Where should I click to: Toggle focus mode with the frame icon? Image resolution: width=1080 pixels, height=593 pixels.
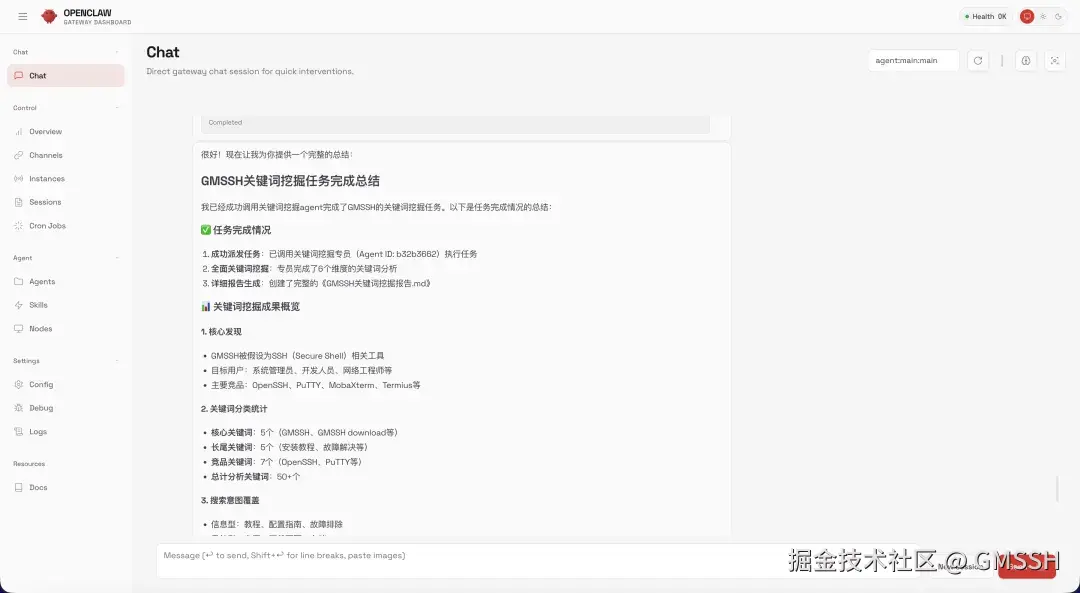pyautogui.click(x=1055, y=61)
